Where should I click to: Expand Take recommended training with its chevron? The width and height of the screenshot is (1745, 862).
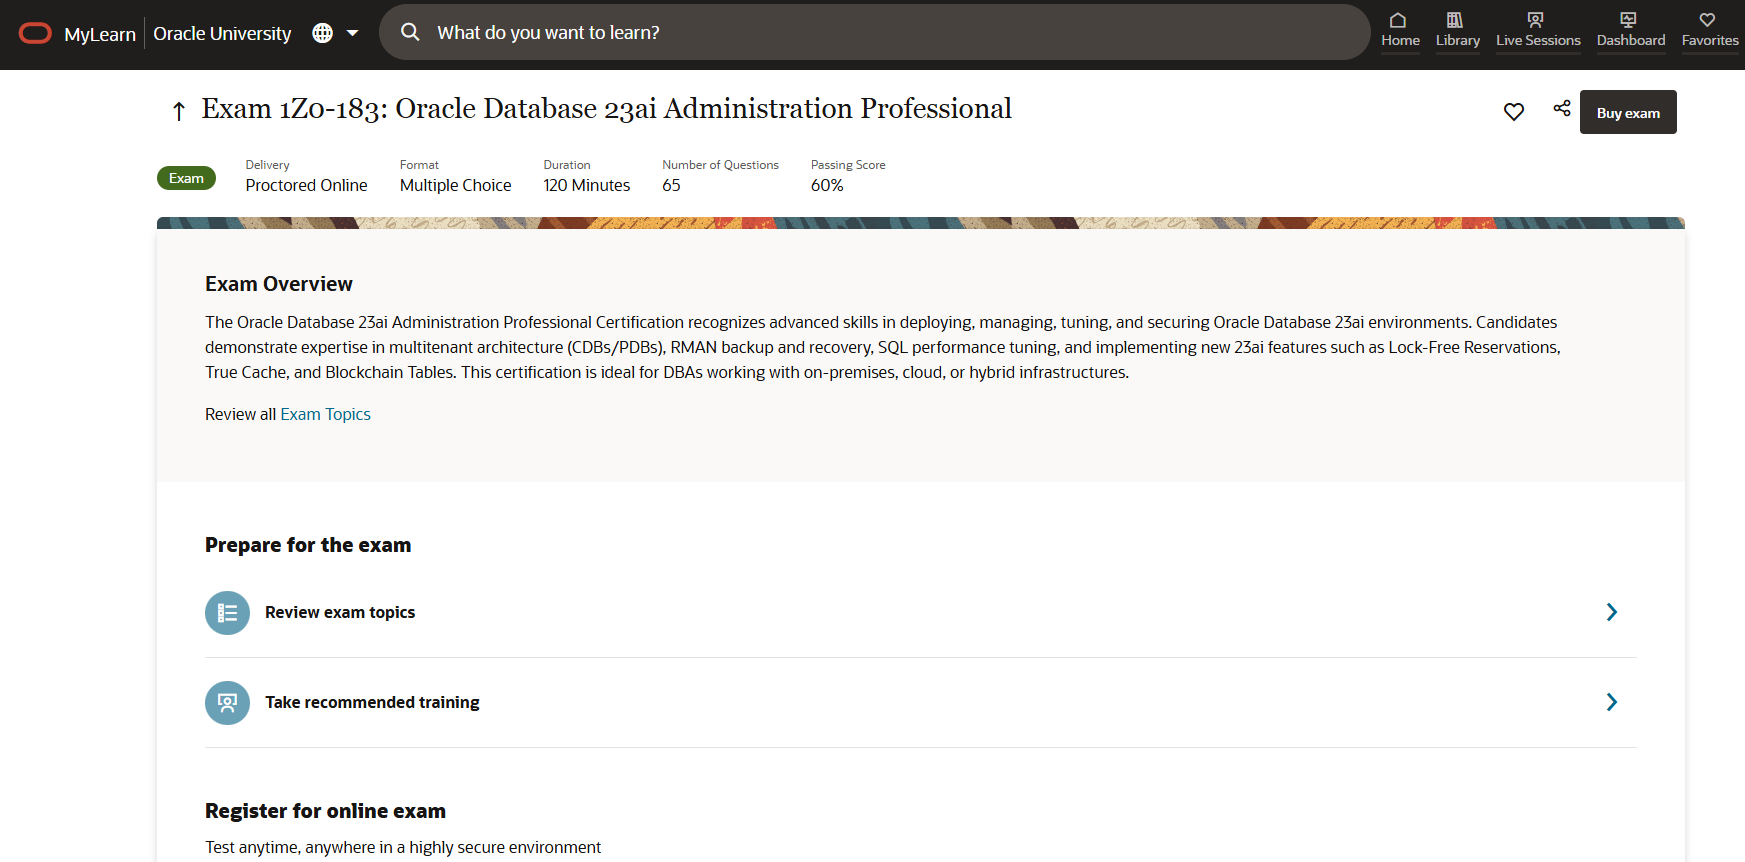1611,702
